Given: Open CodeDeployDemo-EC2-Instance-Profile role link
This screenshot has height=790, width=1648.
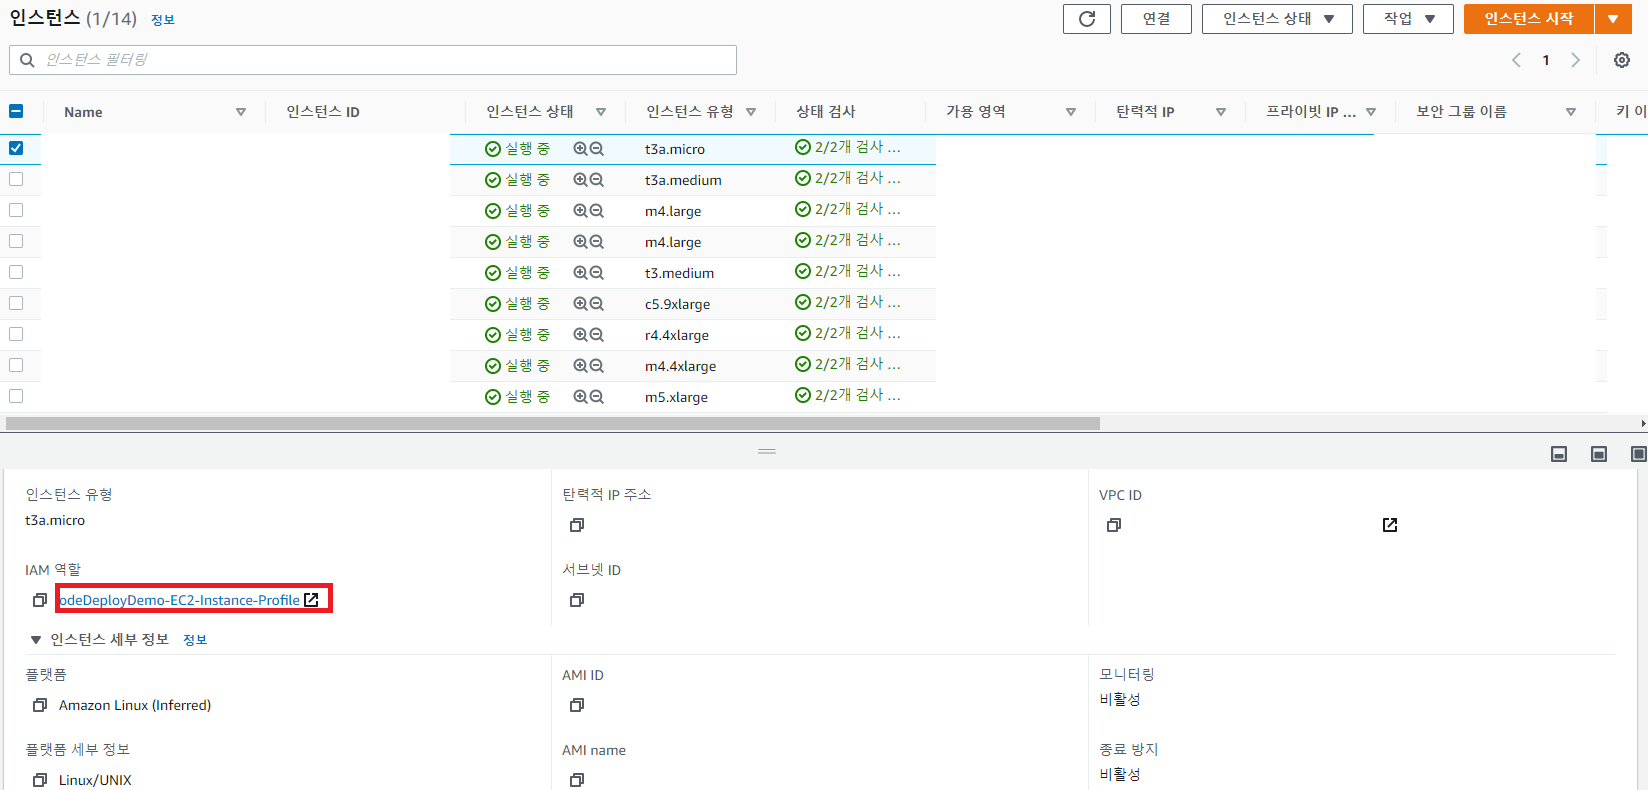Looking at the screenshot, I should (179, 600).
